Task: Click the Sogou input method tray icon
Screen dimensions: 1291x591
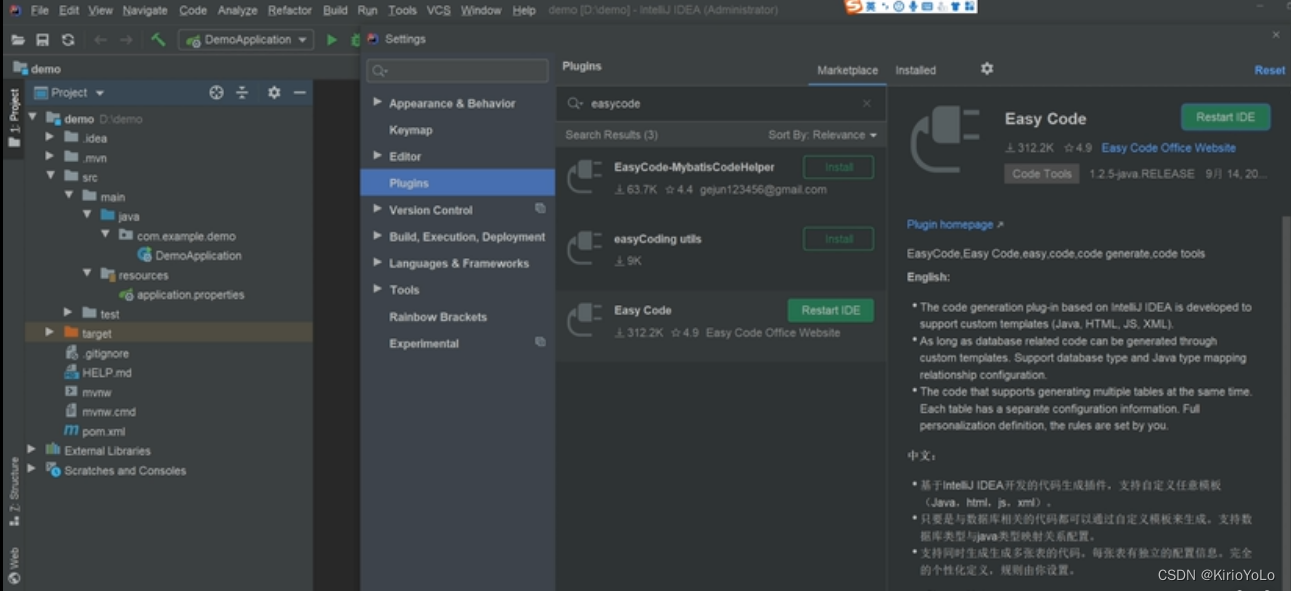Action: click(x=853, y=6)
